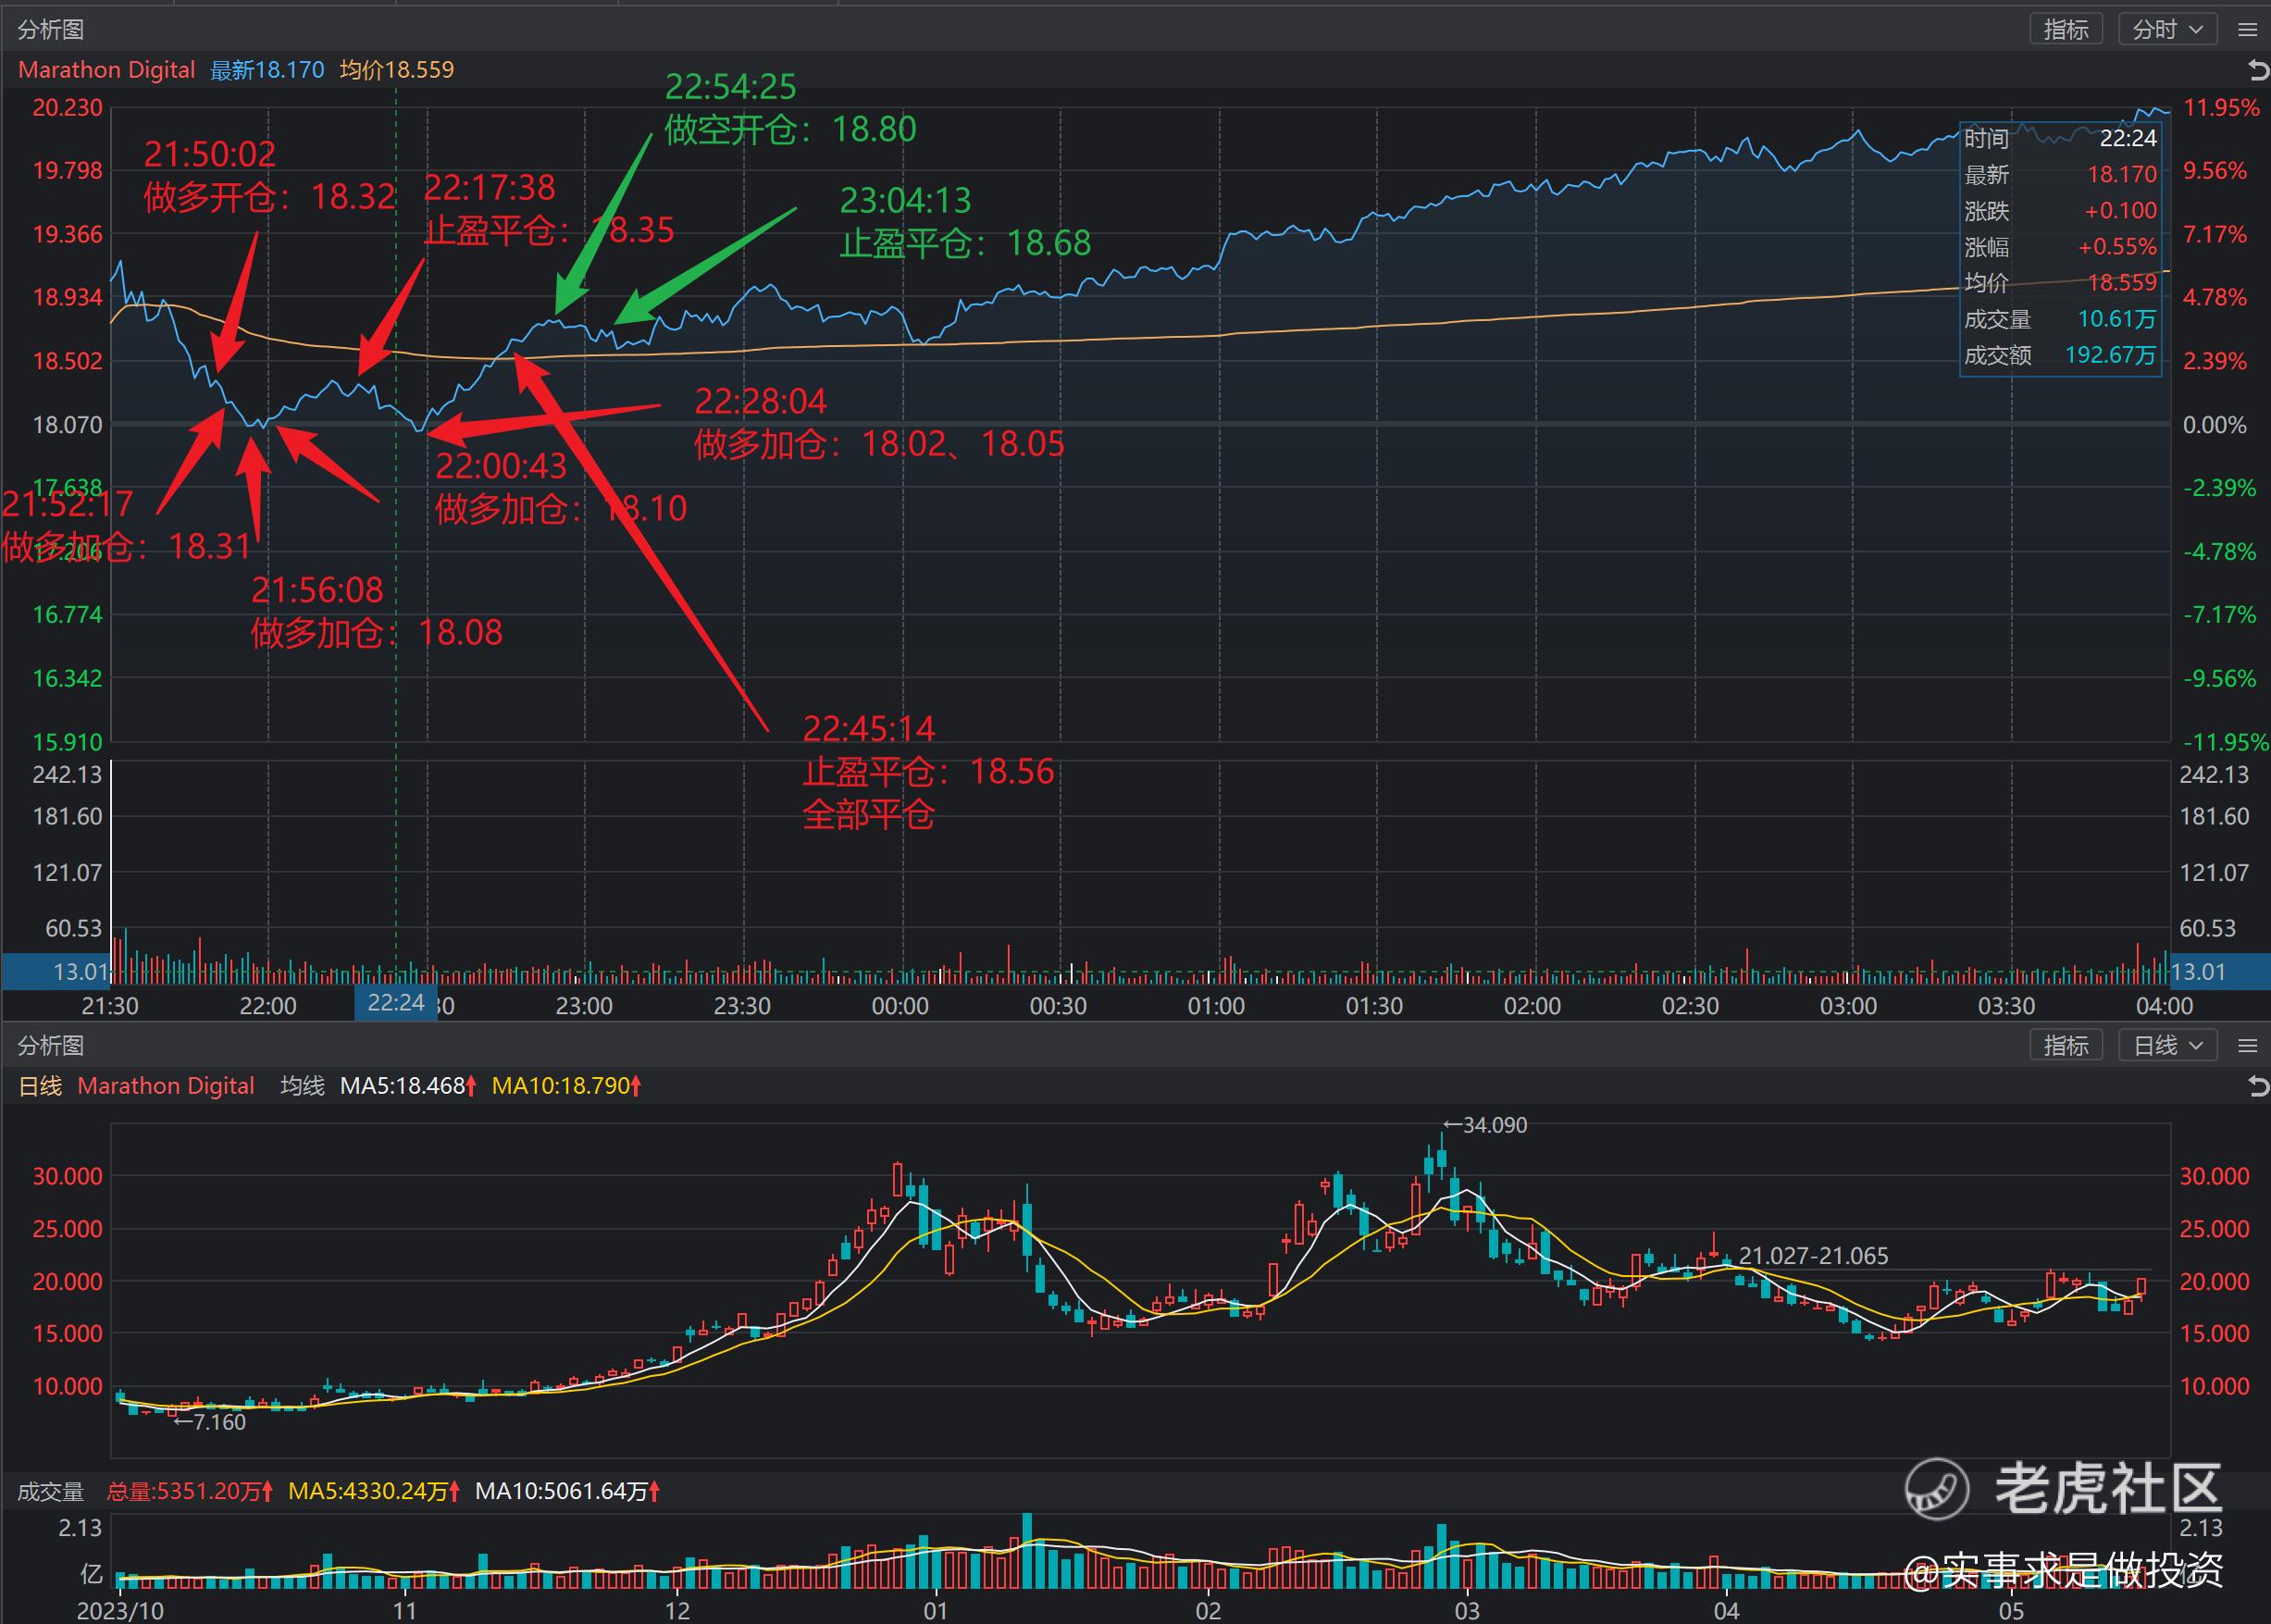Click the 指标 button in top chart

(2066, 29)
